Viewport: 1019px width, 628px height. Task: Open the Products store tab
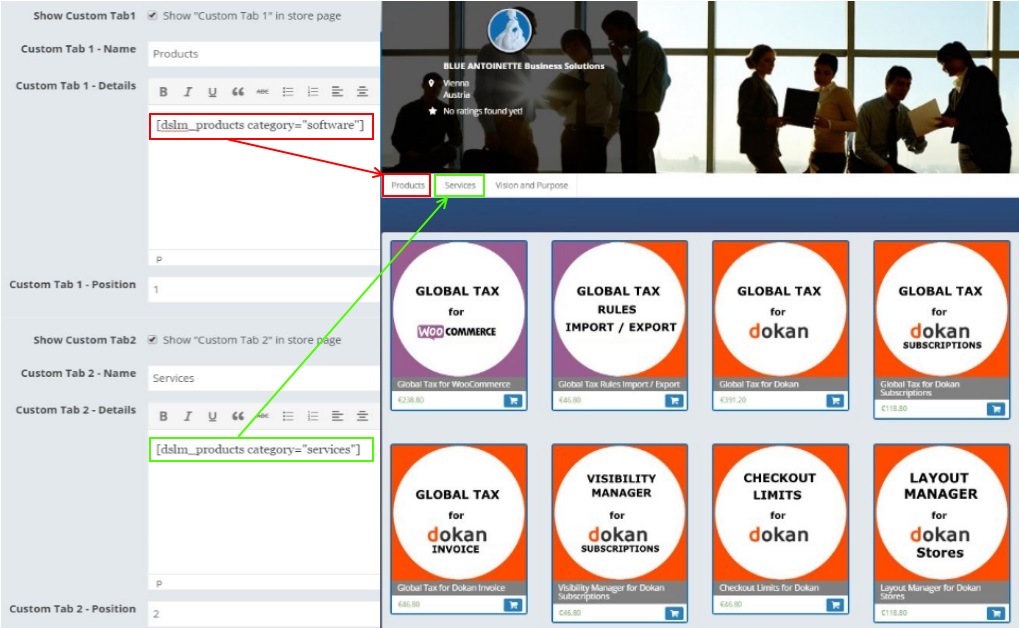tap(407, 185)
